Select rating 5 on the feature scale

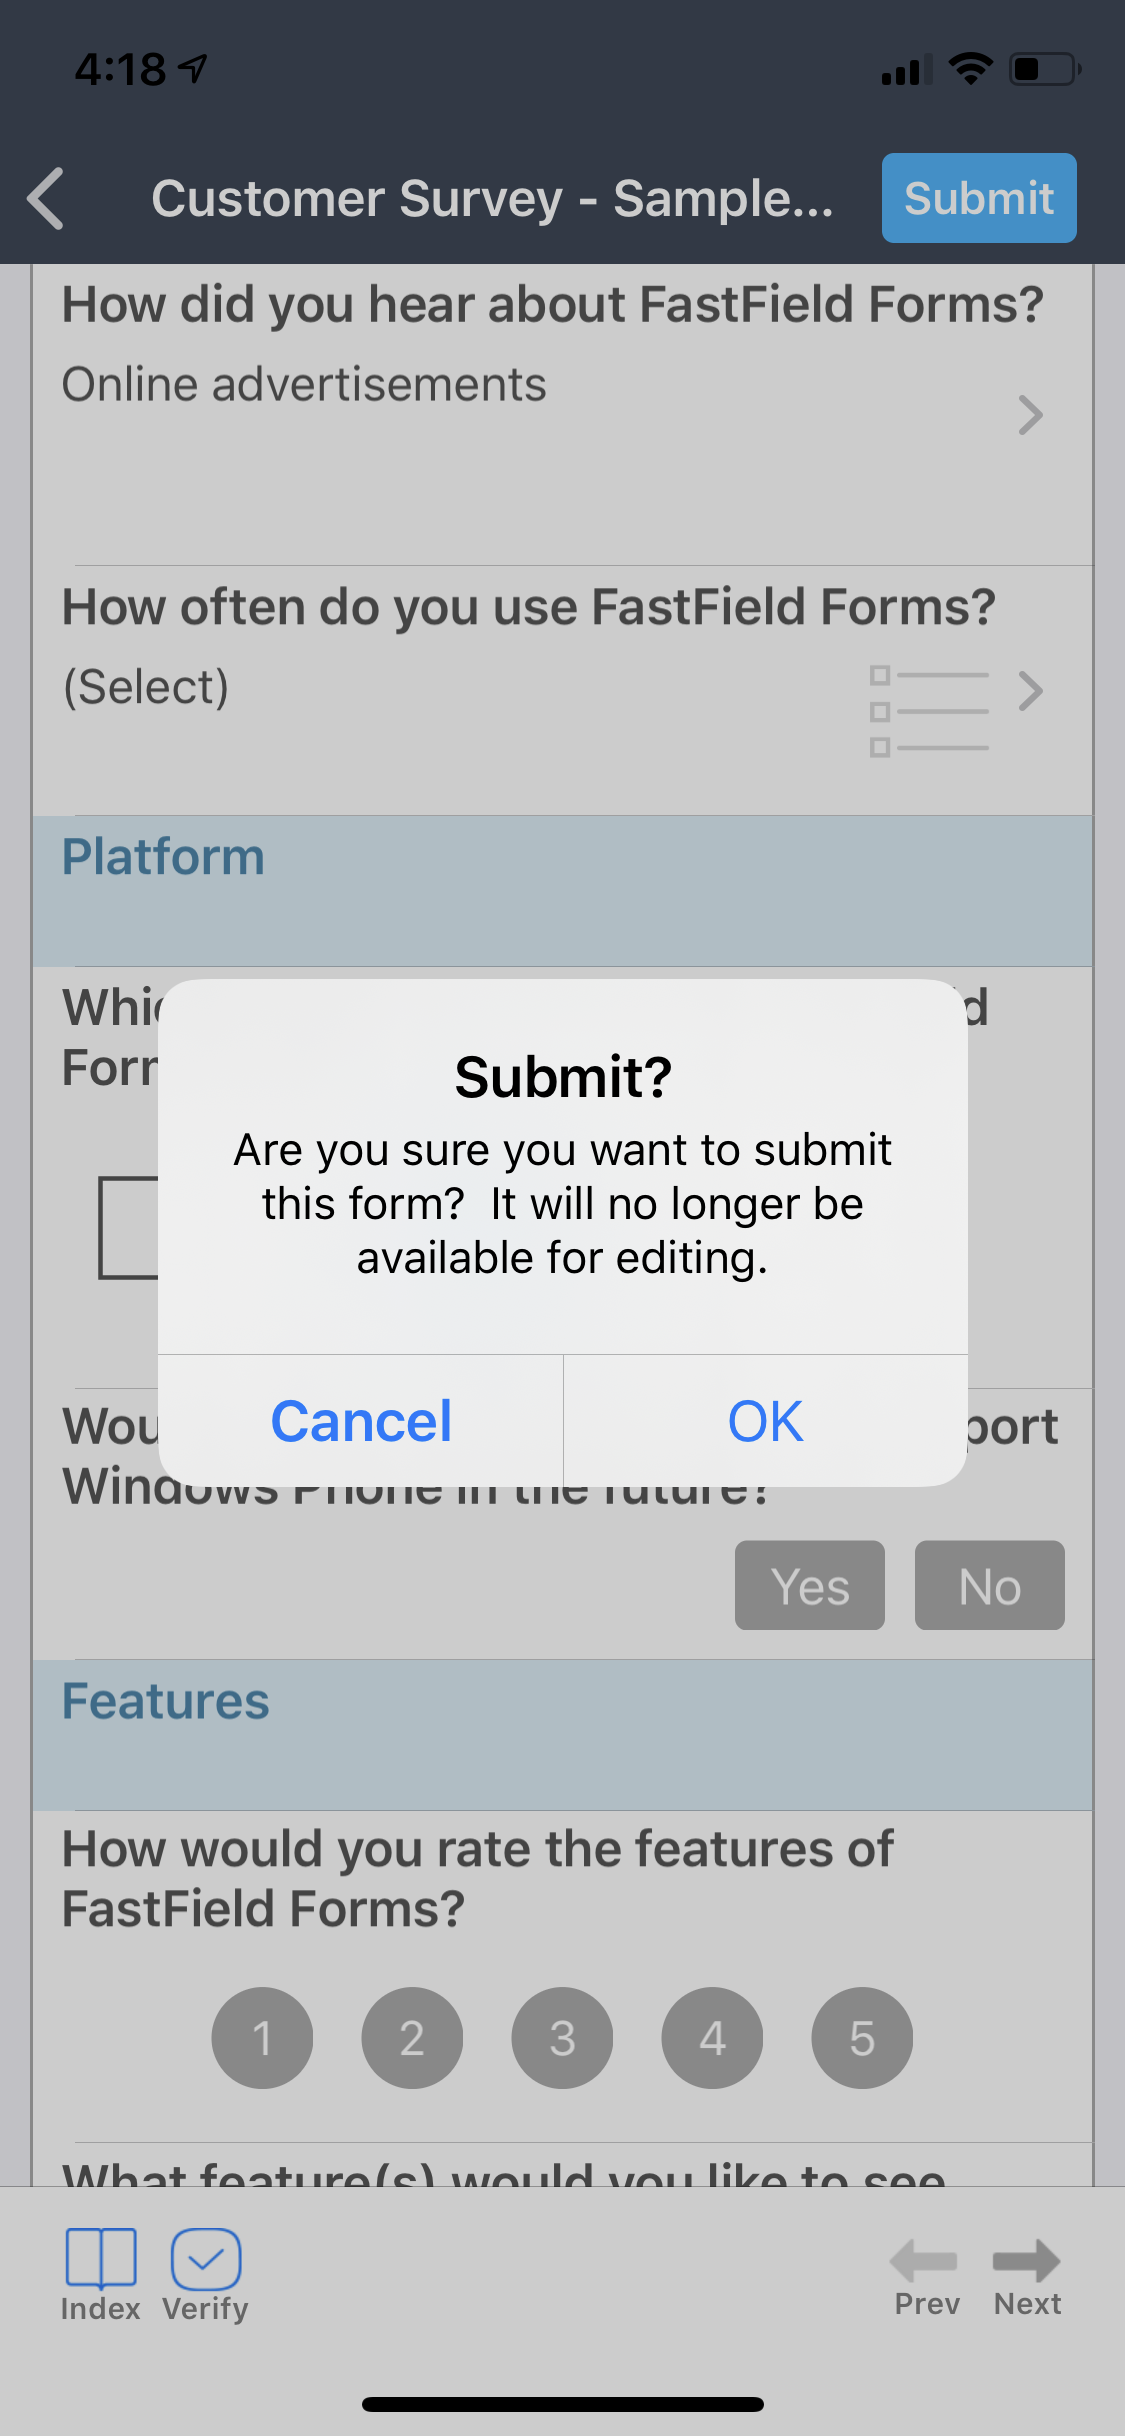pyautogui.click(x=862, y=2039)
